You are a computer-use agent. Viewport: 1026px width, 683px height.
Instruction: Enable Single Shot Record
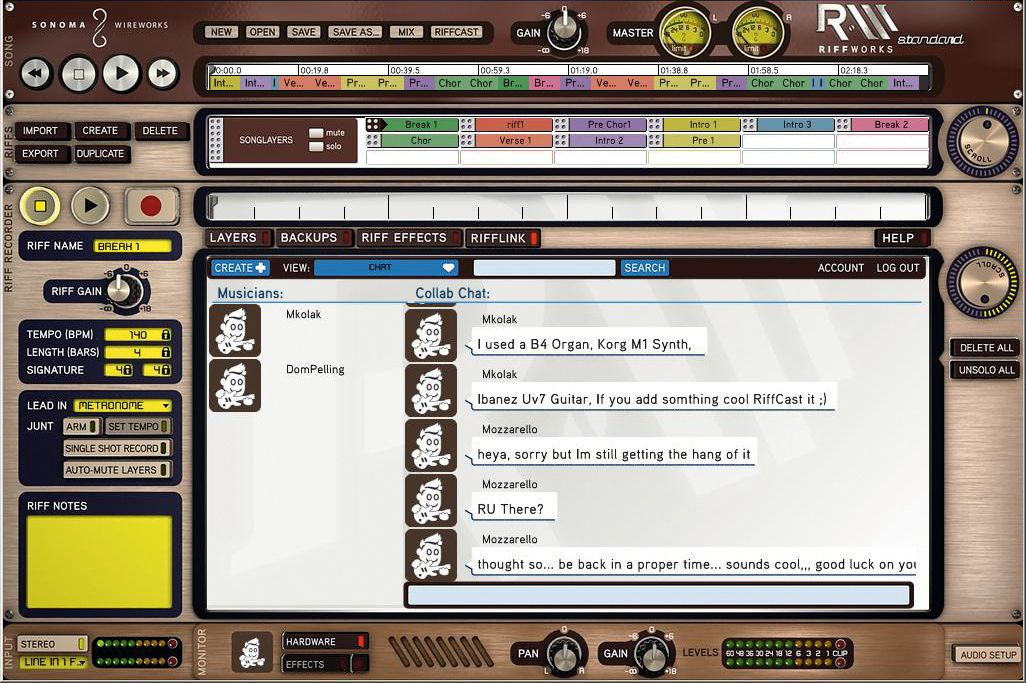click(116, 448)
